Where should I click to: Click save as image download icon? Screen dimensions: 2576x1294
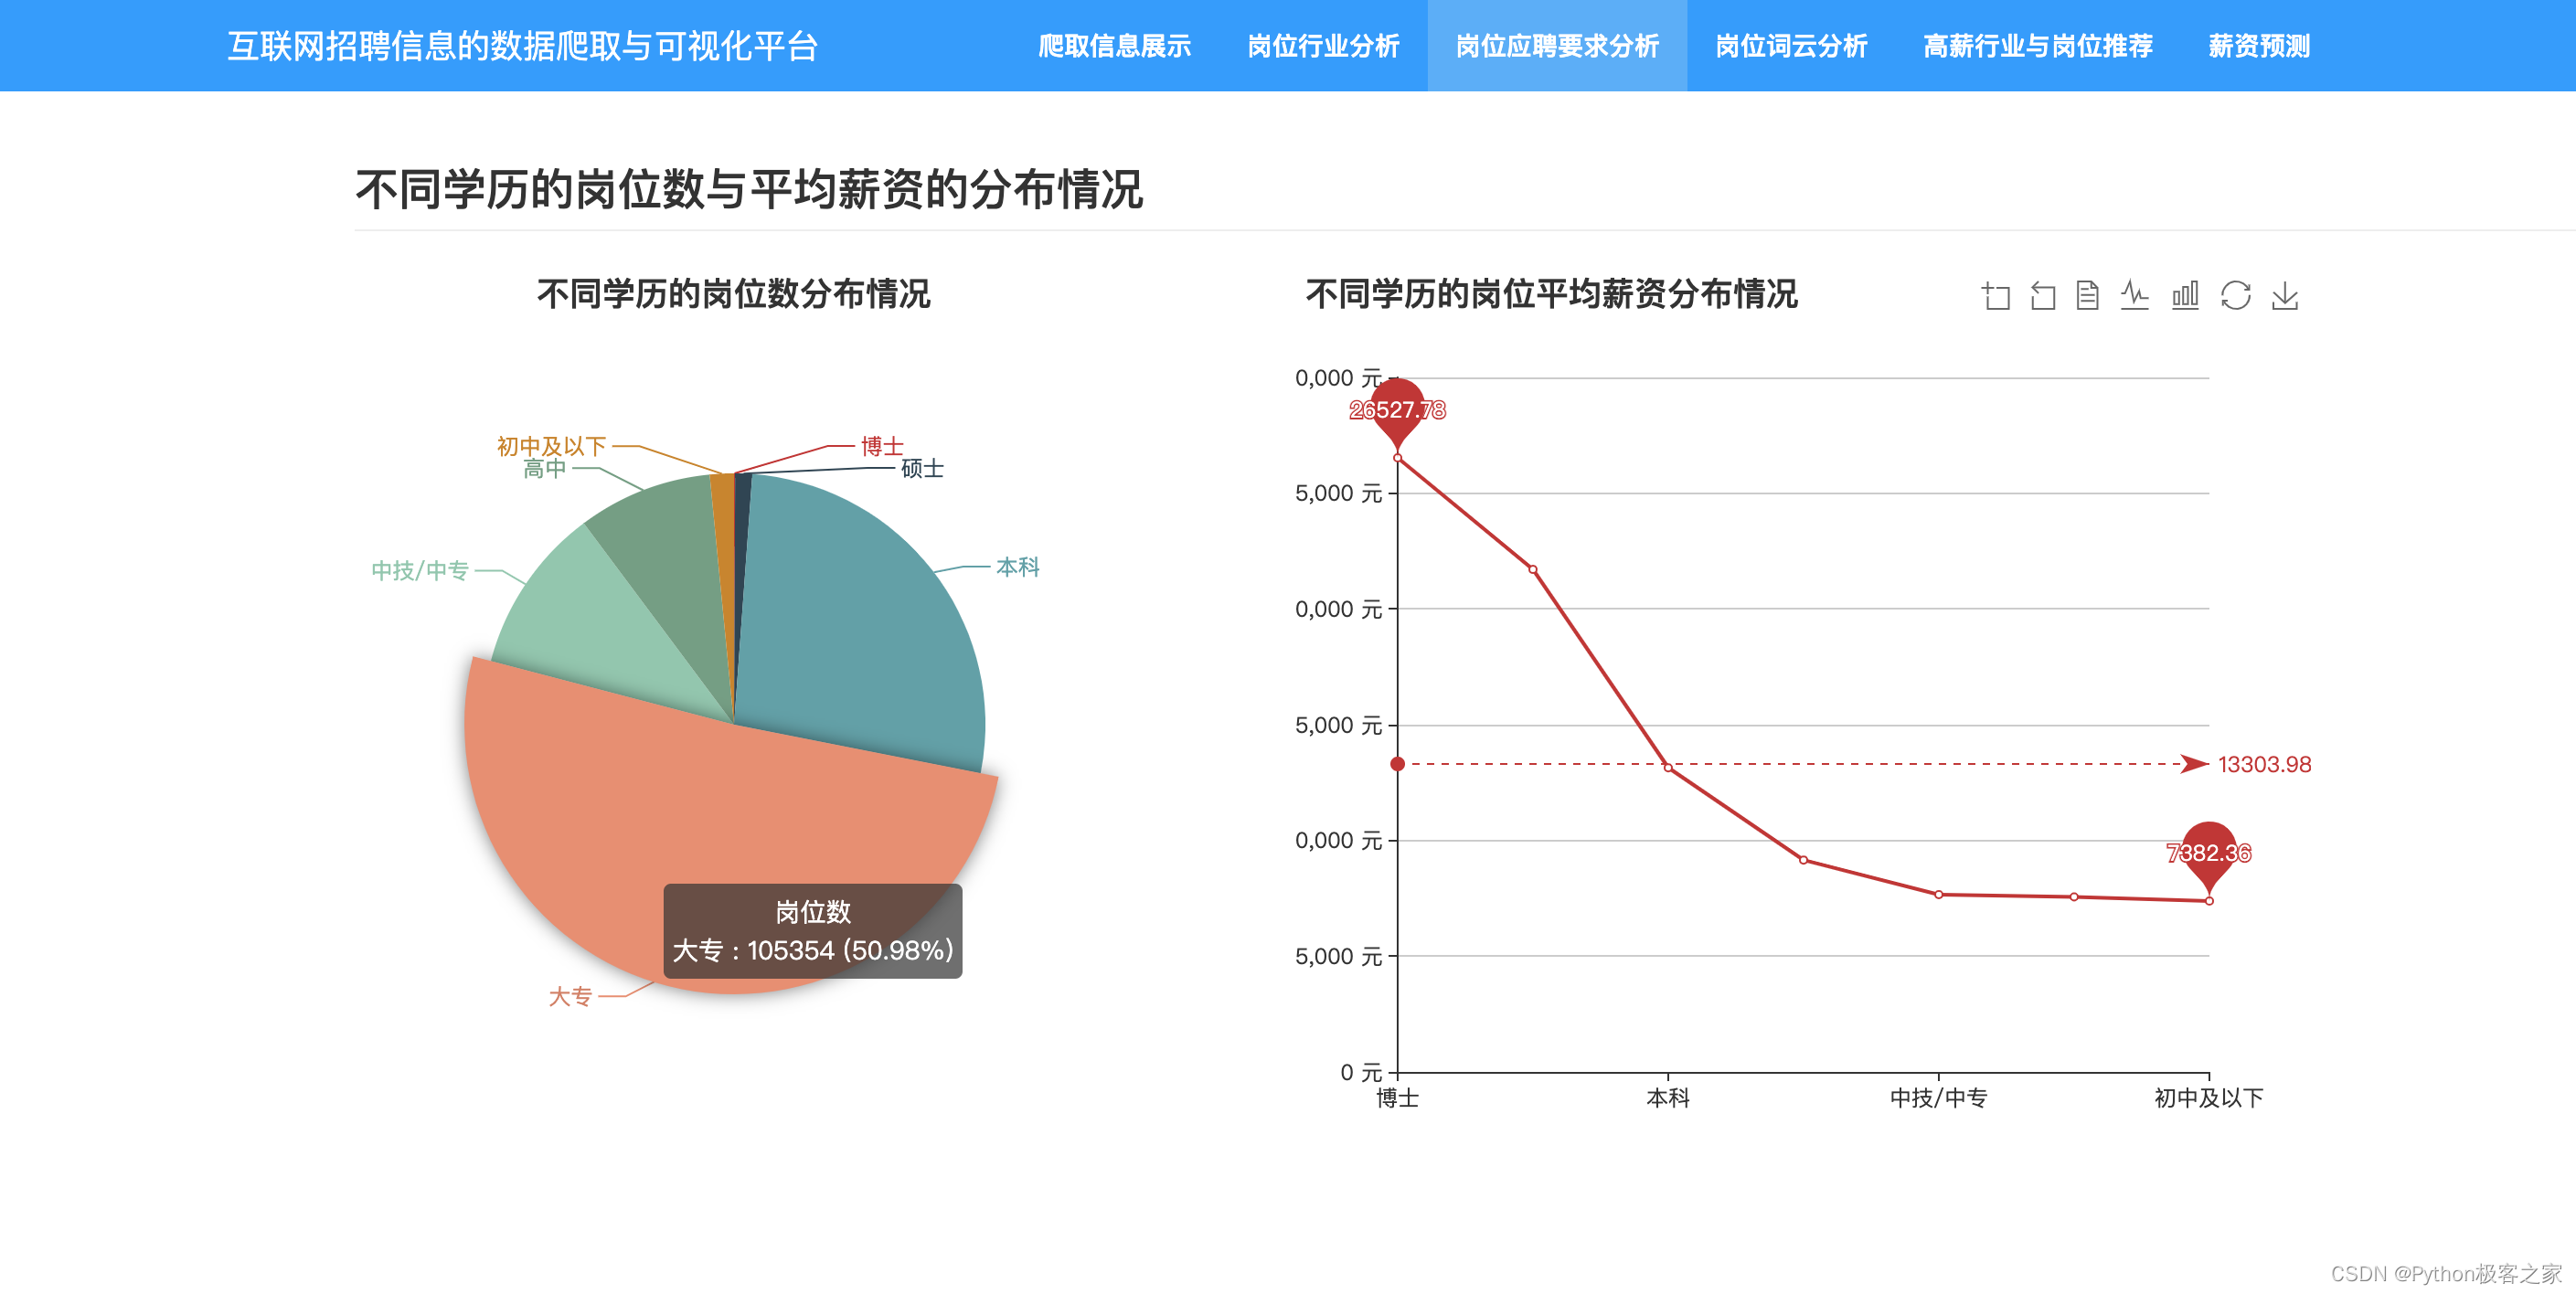(x=2285, y=296)
